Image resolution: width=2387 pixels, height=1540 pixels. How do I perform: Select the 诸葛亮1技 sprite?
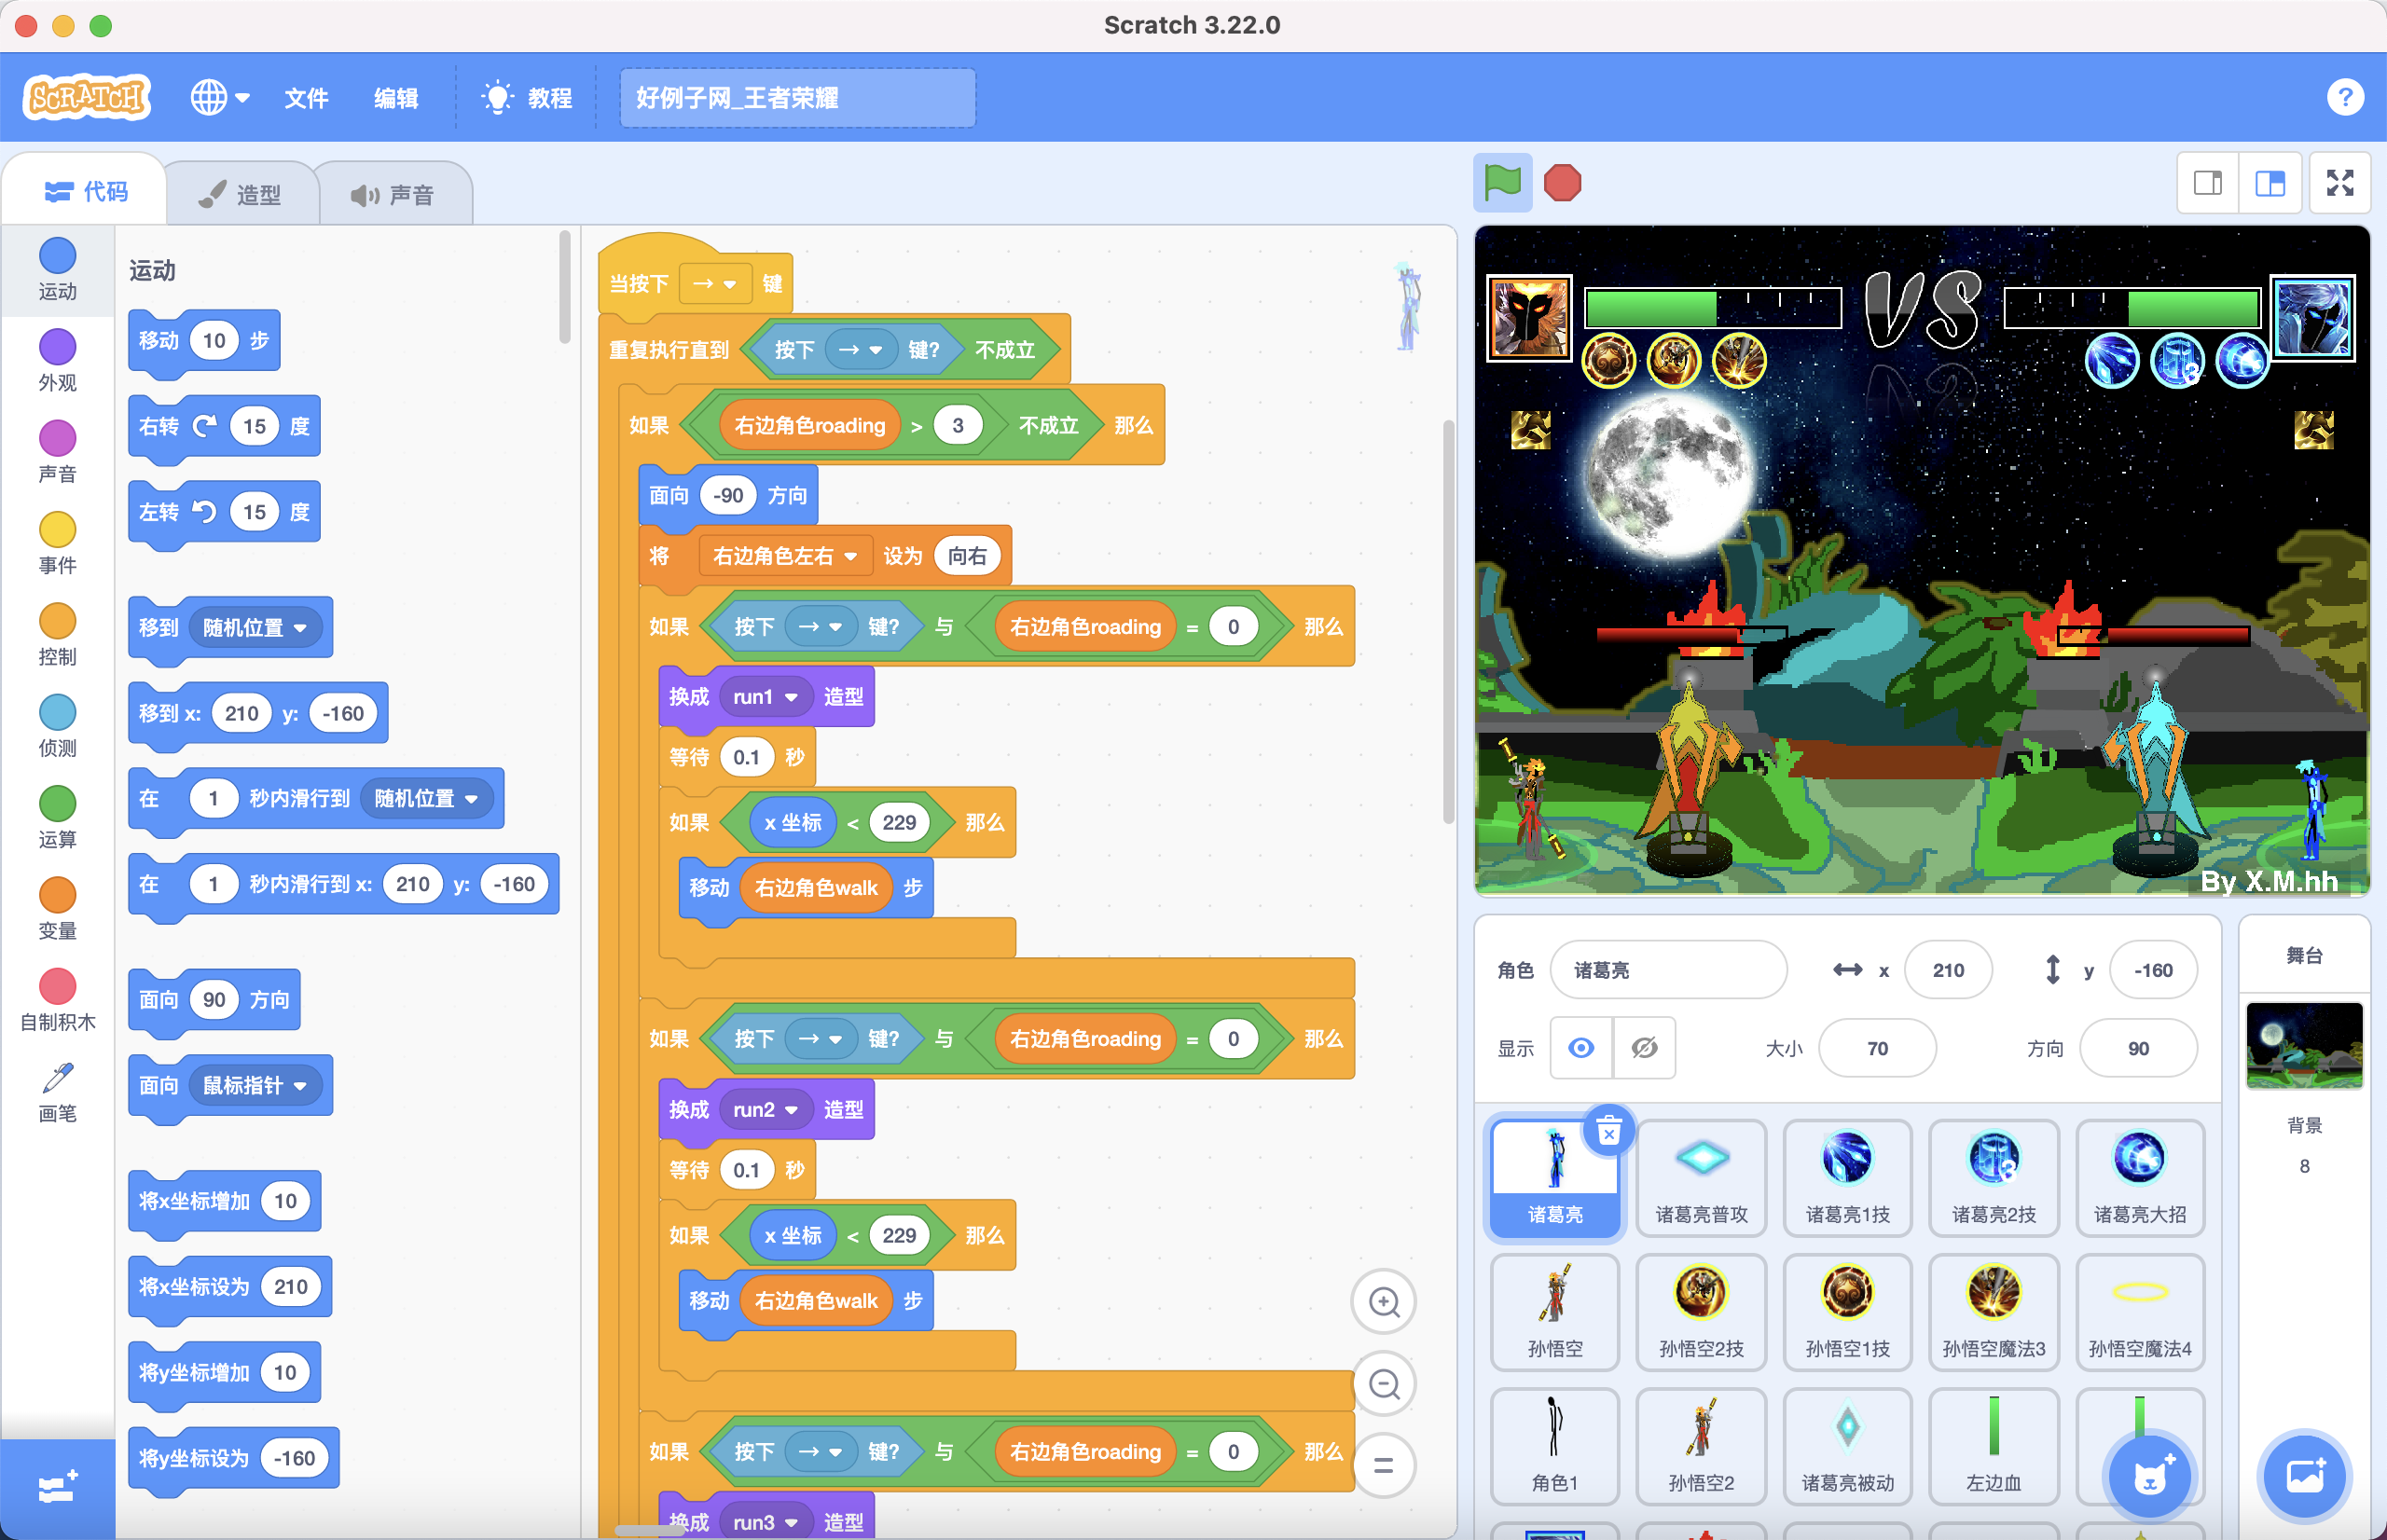click(1847, 1178)
